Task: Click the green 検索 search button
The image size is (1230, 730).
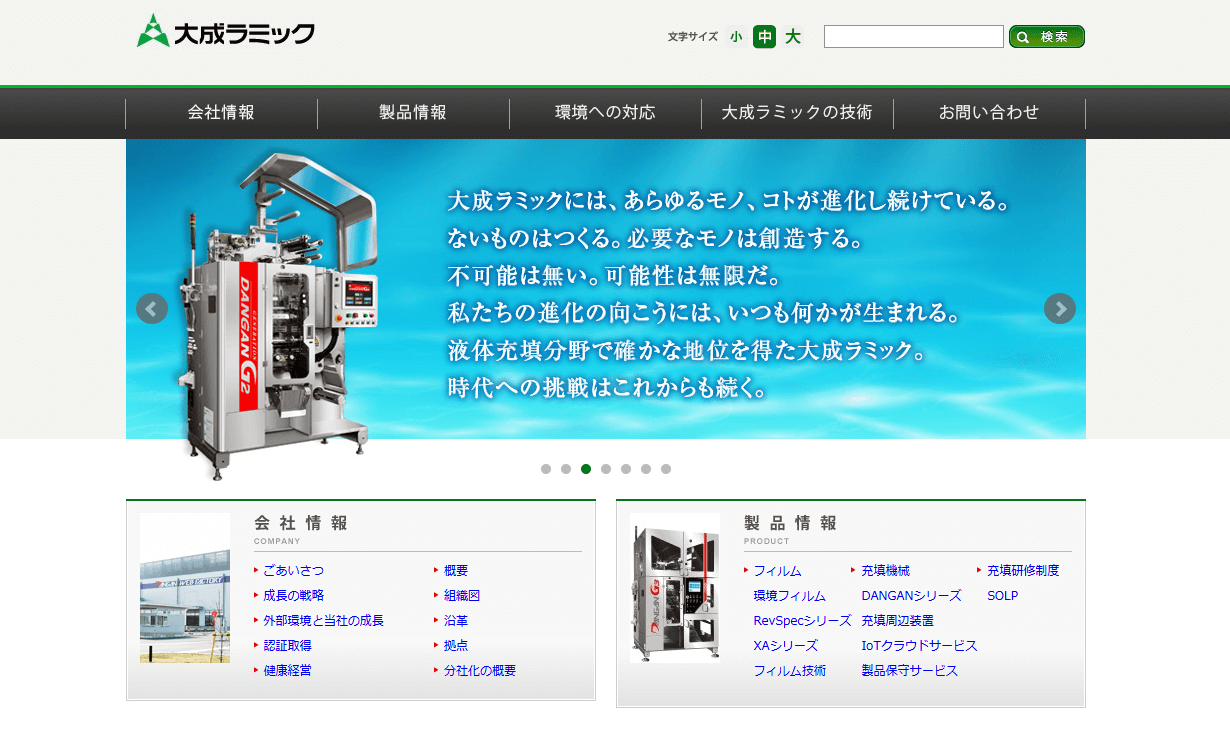Action: click(1047, 37)
